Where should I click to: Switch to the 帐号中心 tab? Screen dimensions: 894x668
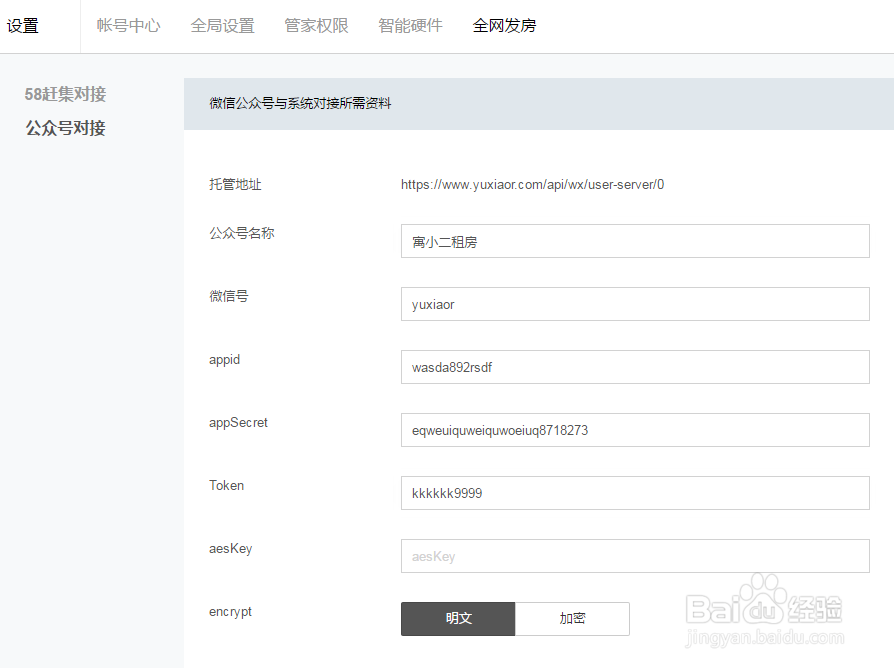point(128,26)
